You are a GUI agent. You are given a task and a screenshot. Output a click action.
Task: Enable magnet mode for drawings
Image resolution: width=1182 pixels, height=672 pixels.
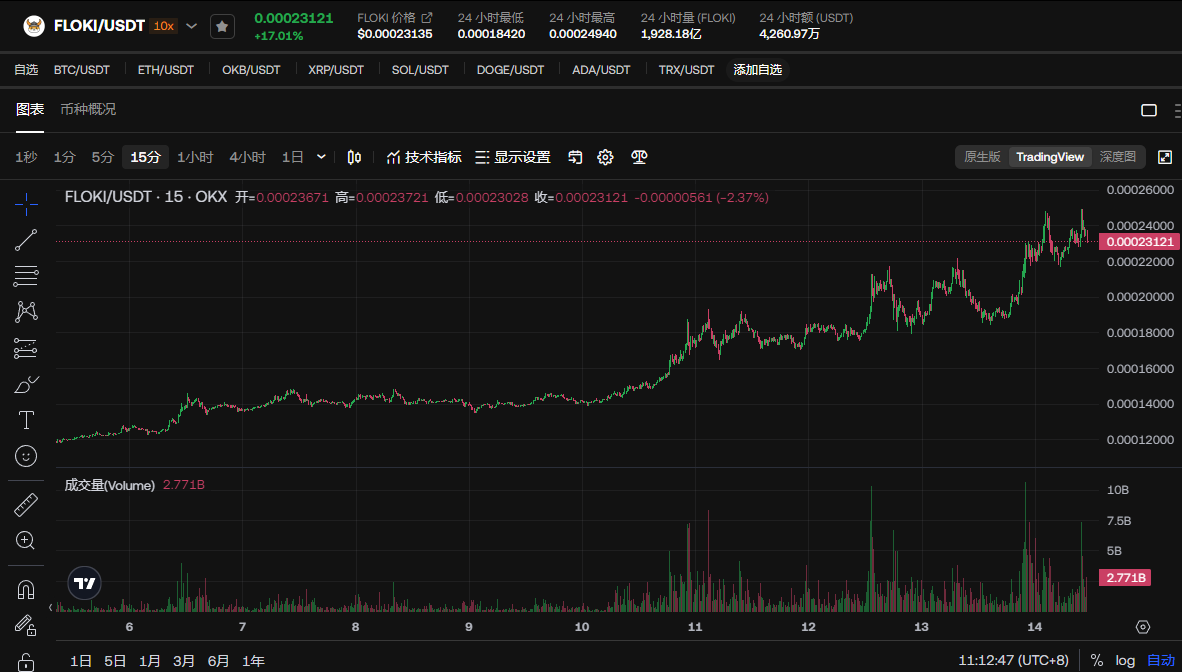27,590
